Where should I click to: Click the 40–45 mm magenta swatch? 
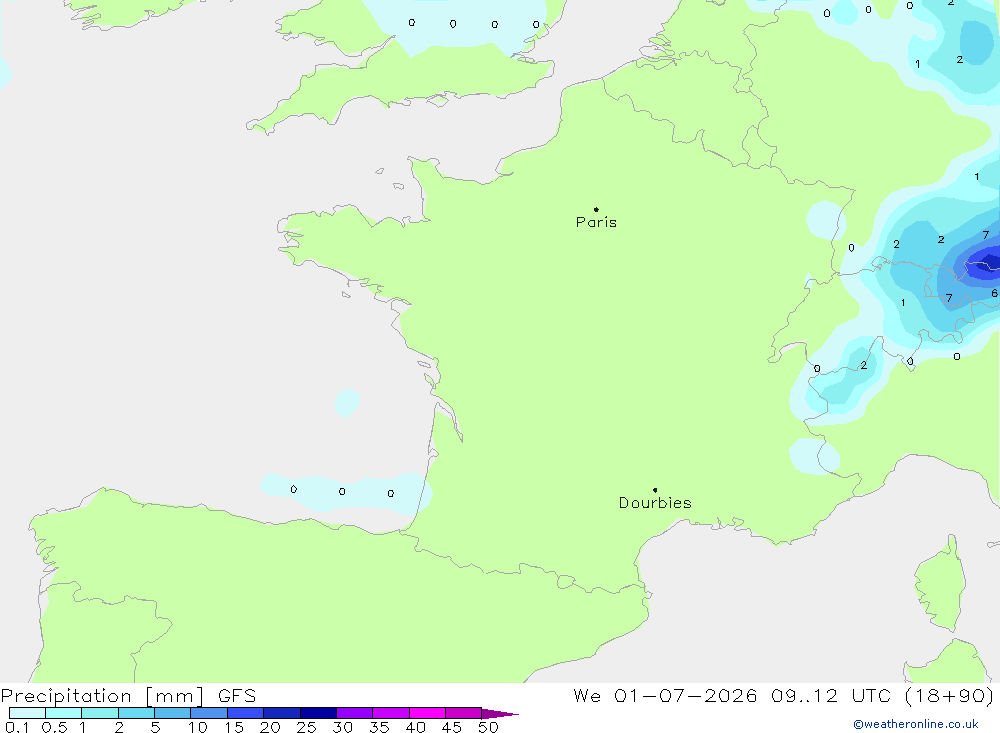click(427, 713)
